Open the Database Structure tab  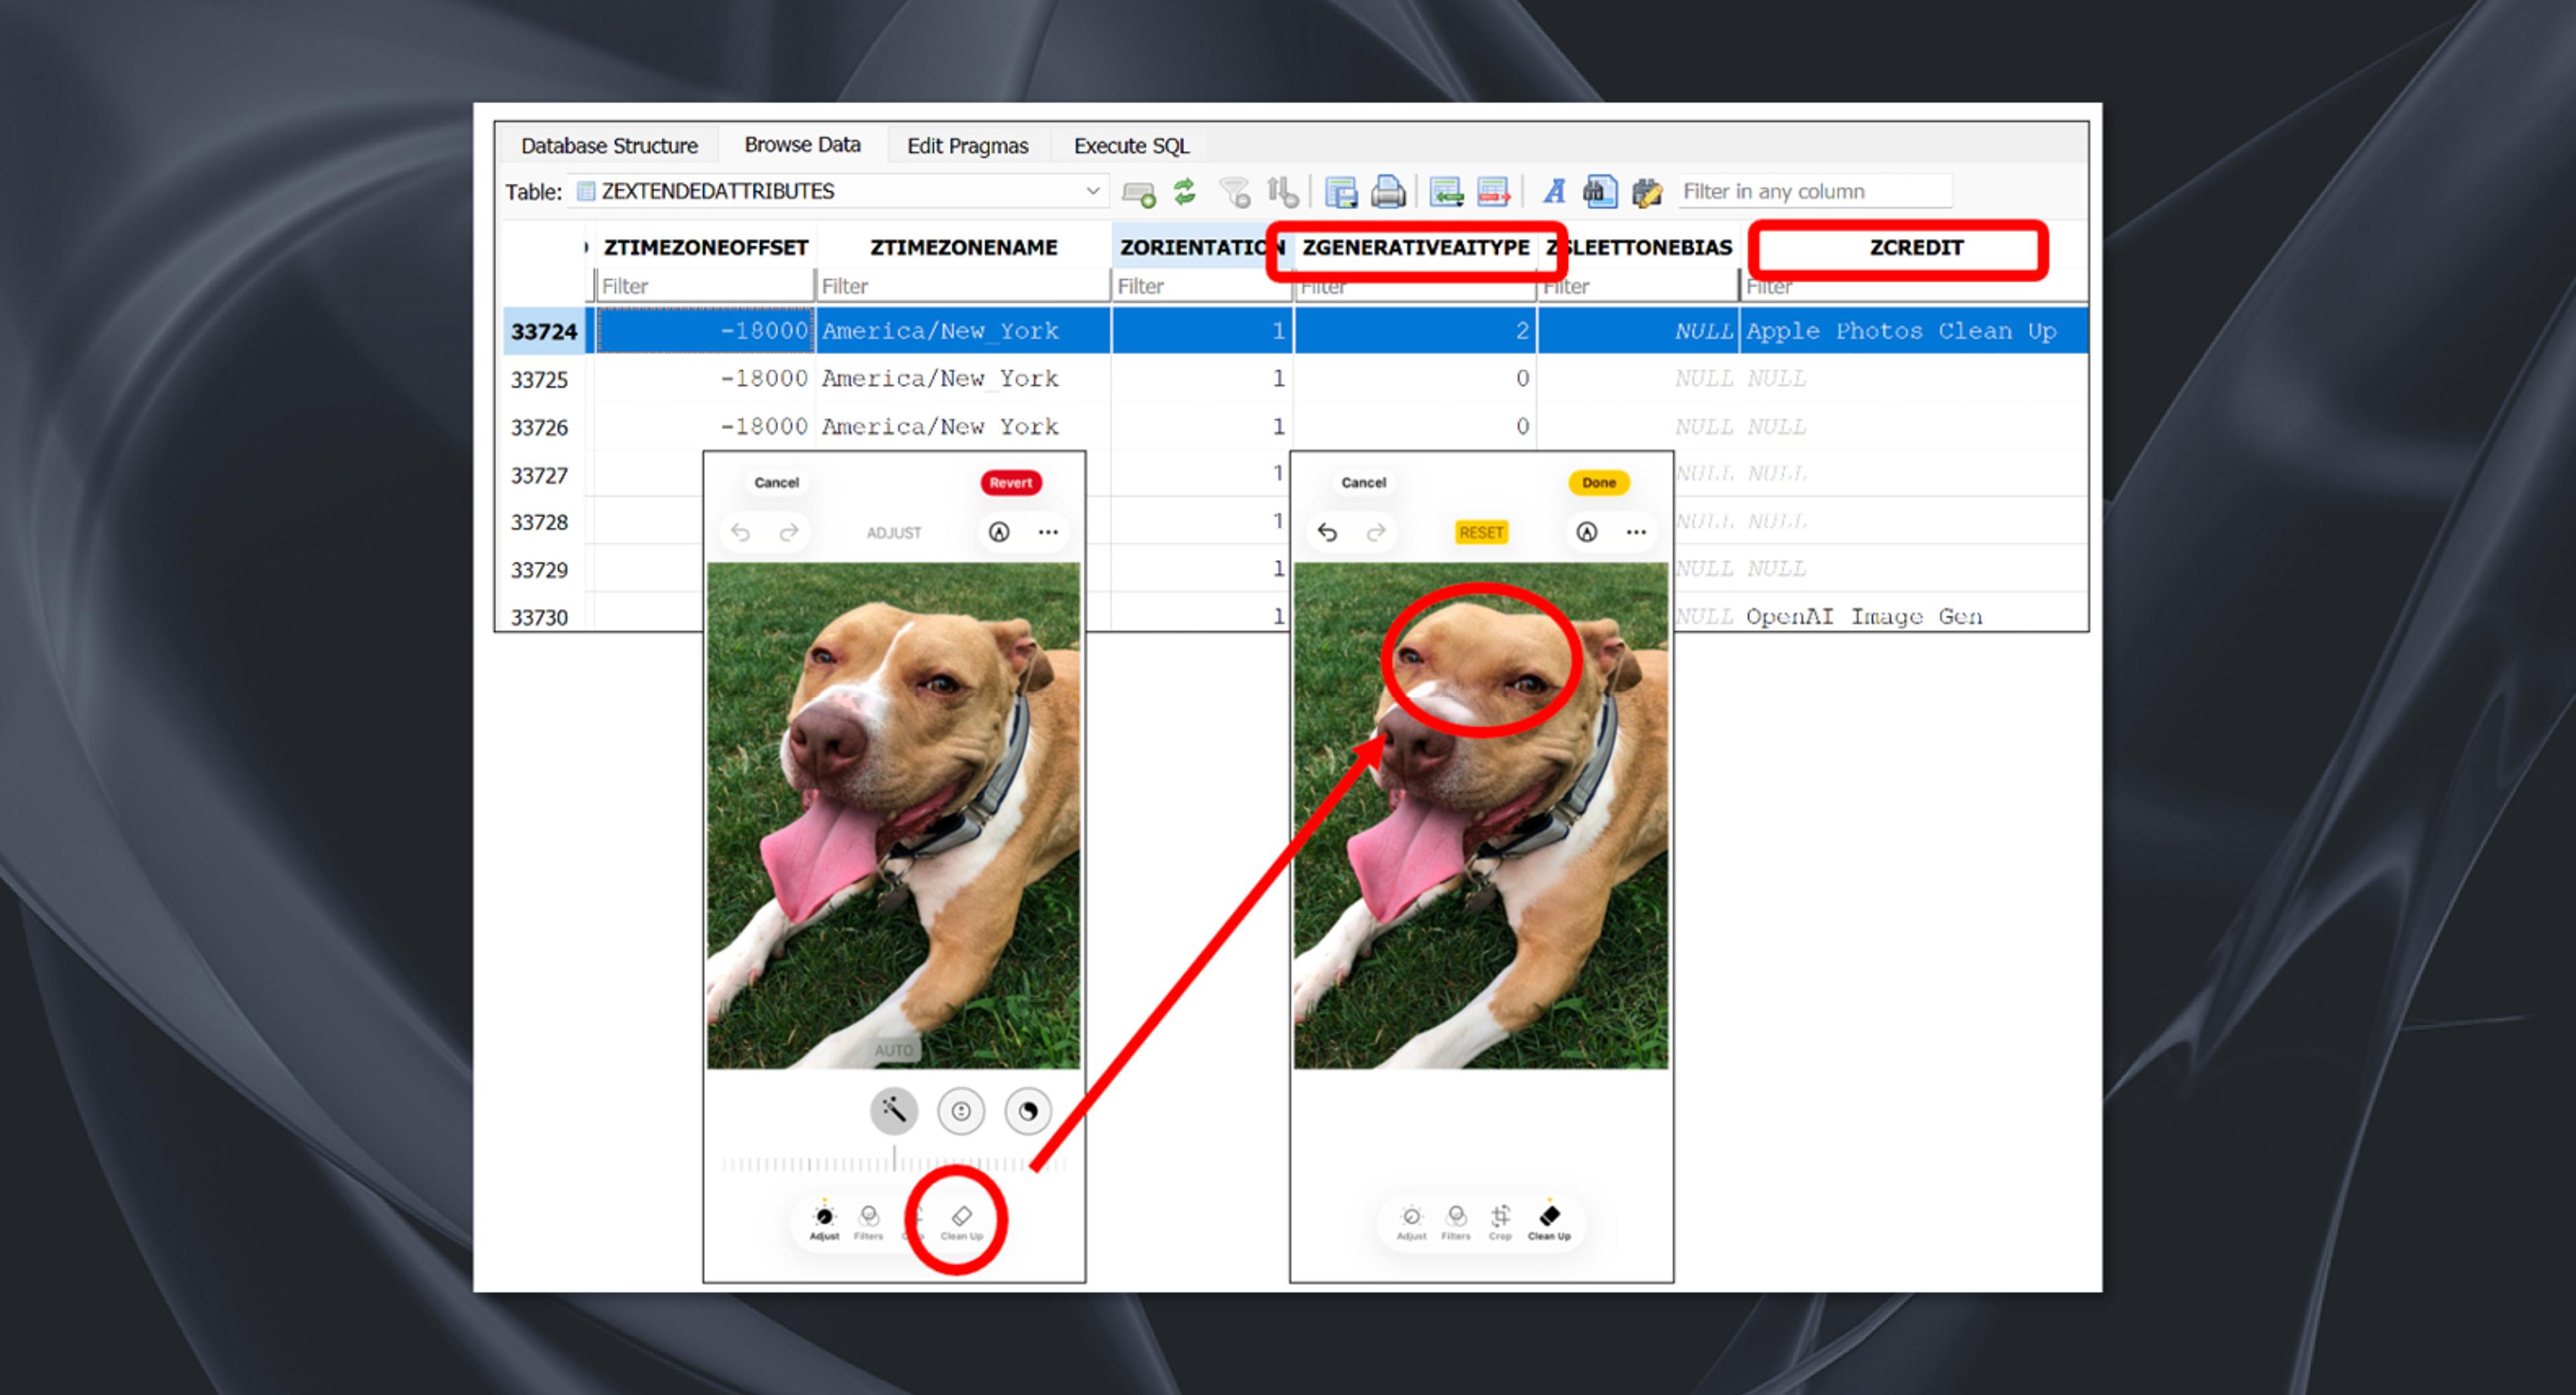609,146
